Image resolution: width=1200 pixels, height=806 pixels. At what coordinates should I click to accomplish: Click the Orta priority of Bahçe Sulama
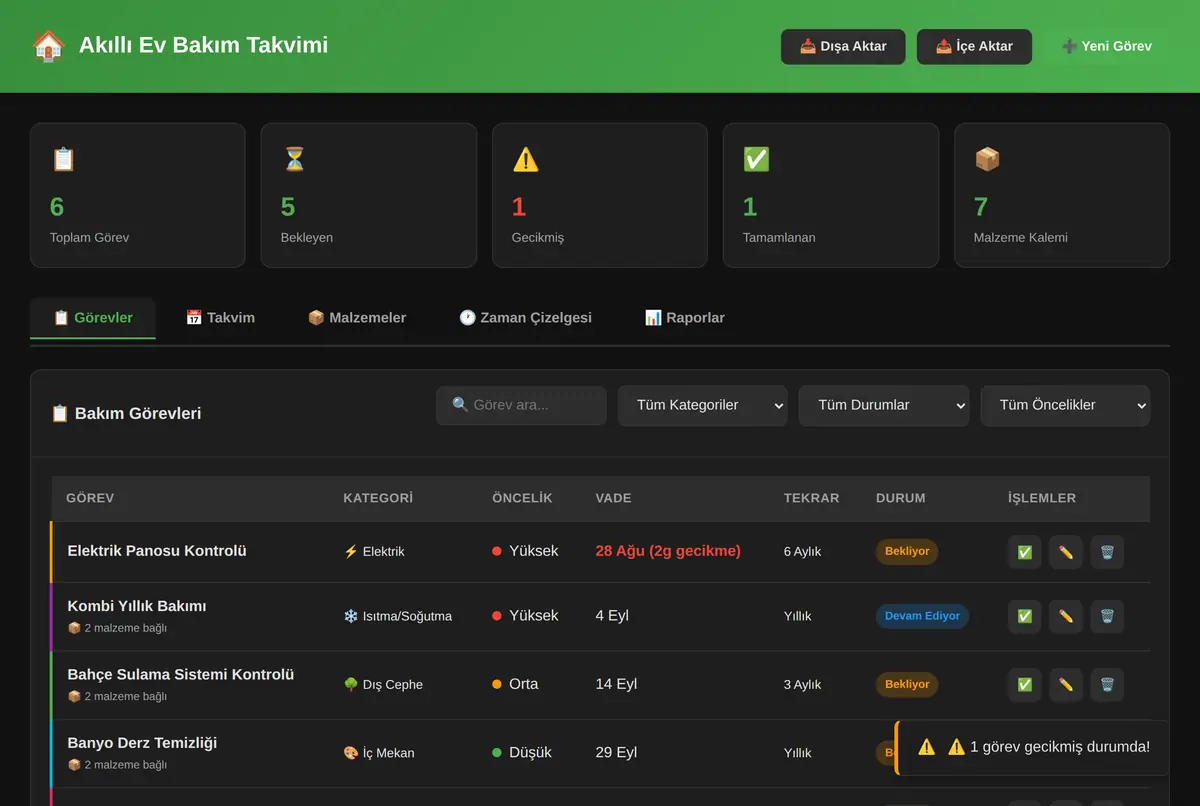[515, 684]
